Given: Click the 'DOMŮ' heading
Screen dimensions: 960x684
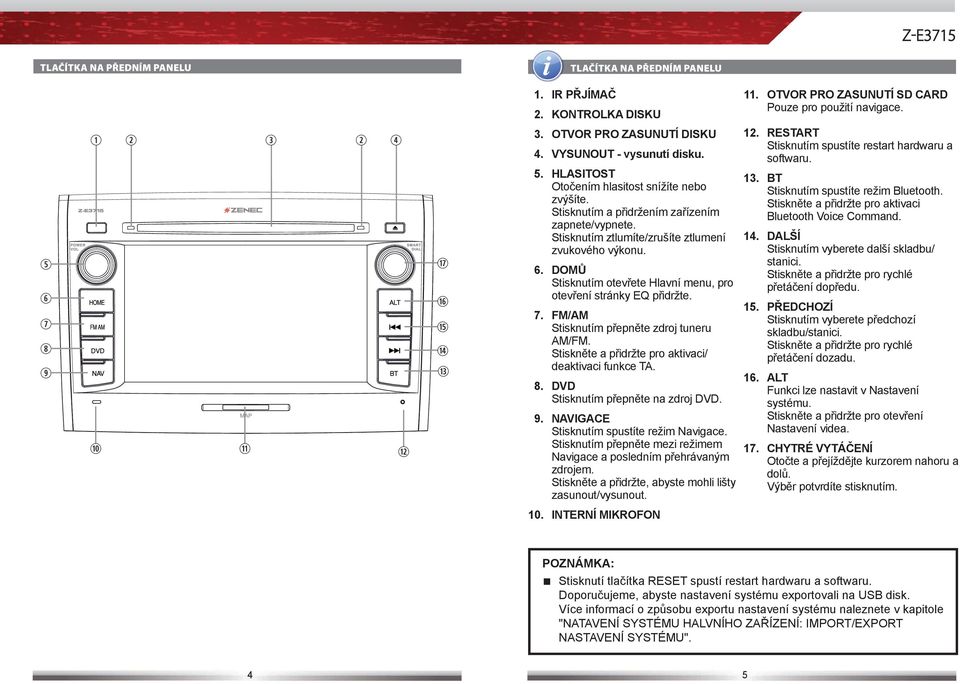Looking at the screenshot, I should [569, 270].
